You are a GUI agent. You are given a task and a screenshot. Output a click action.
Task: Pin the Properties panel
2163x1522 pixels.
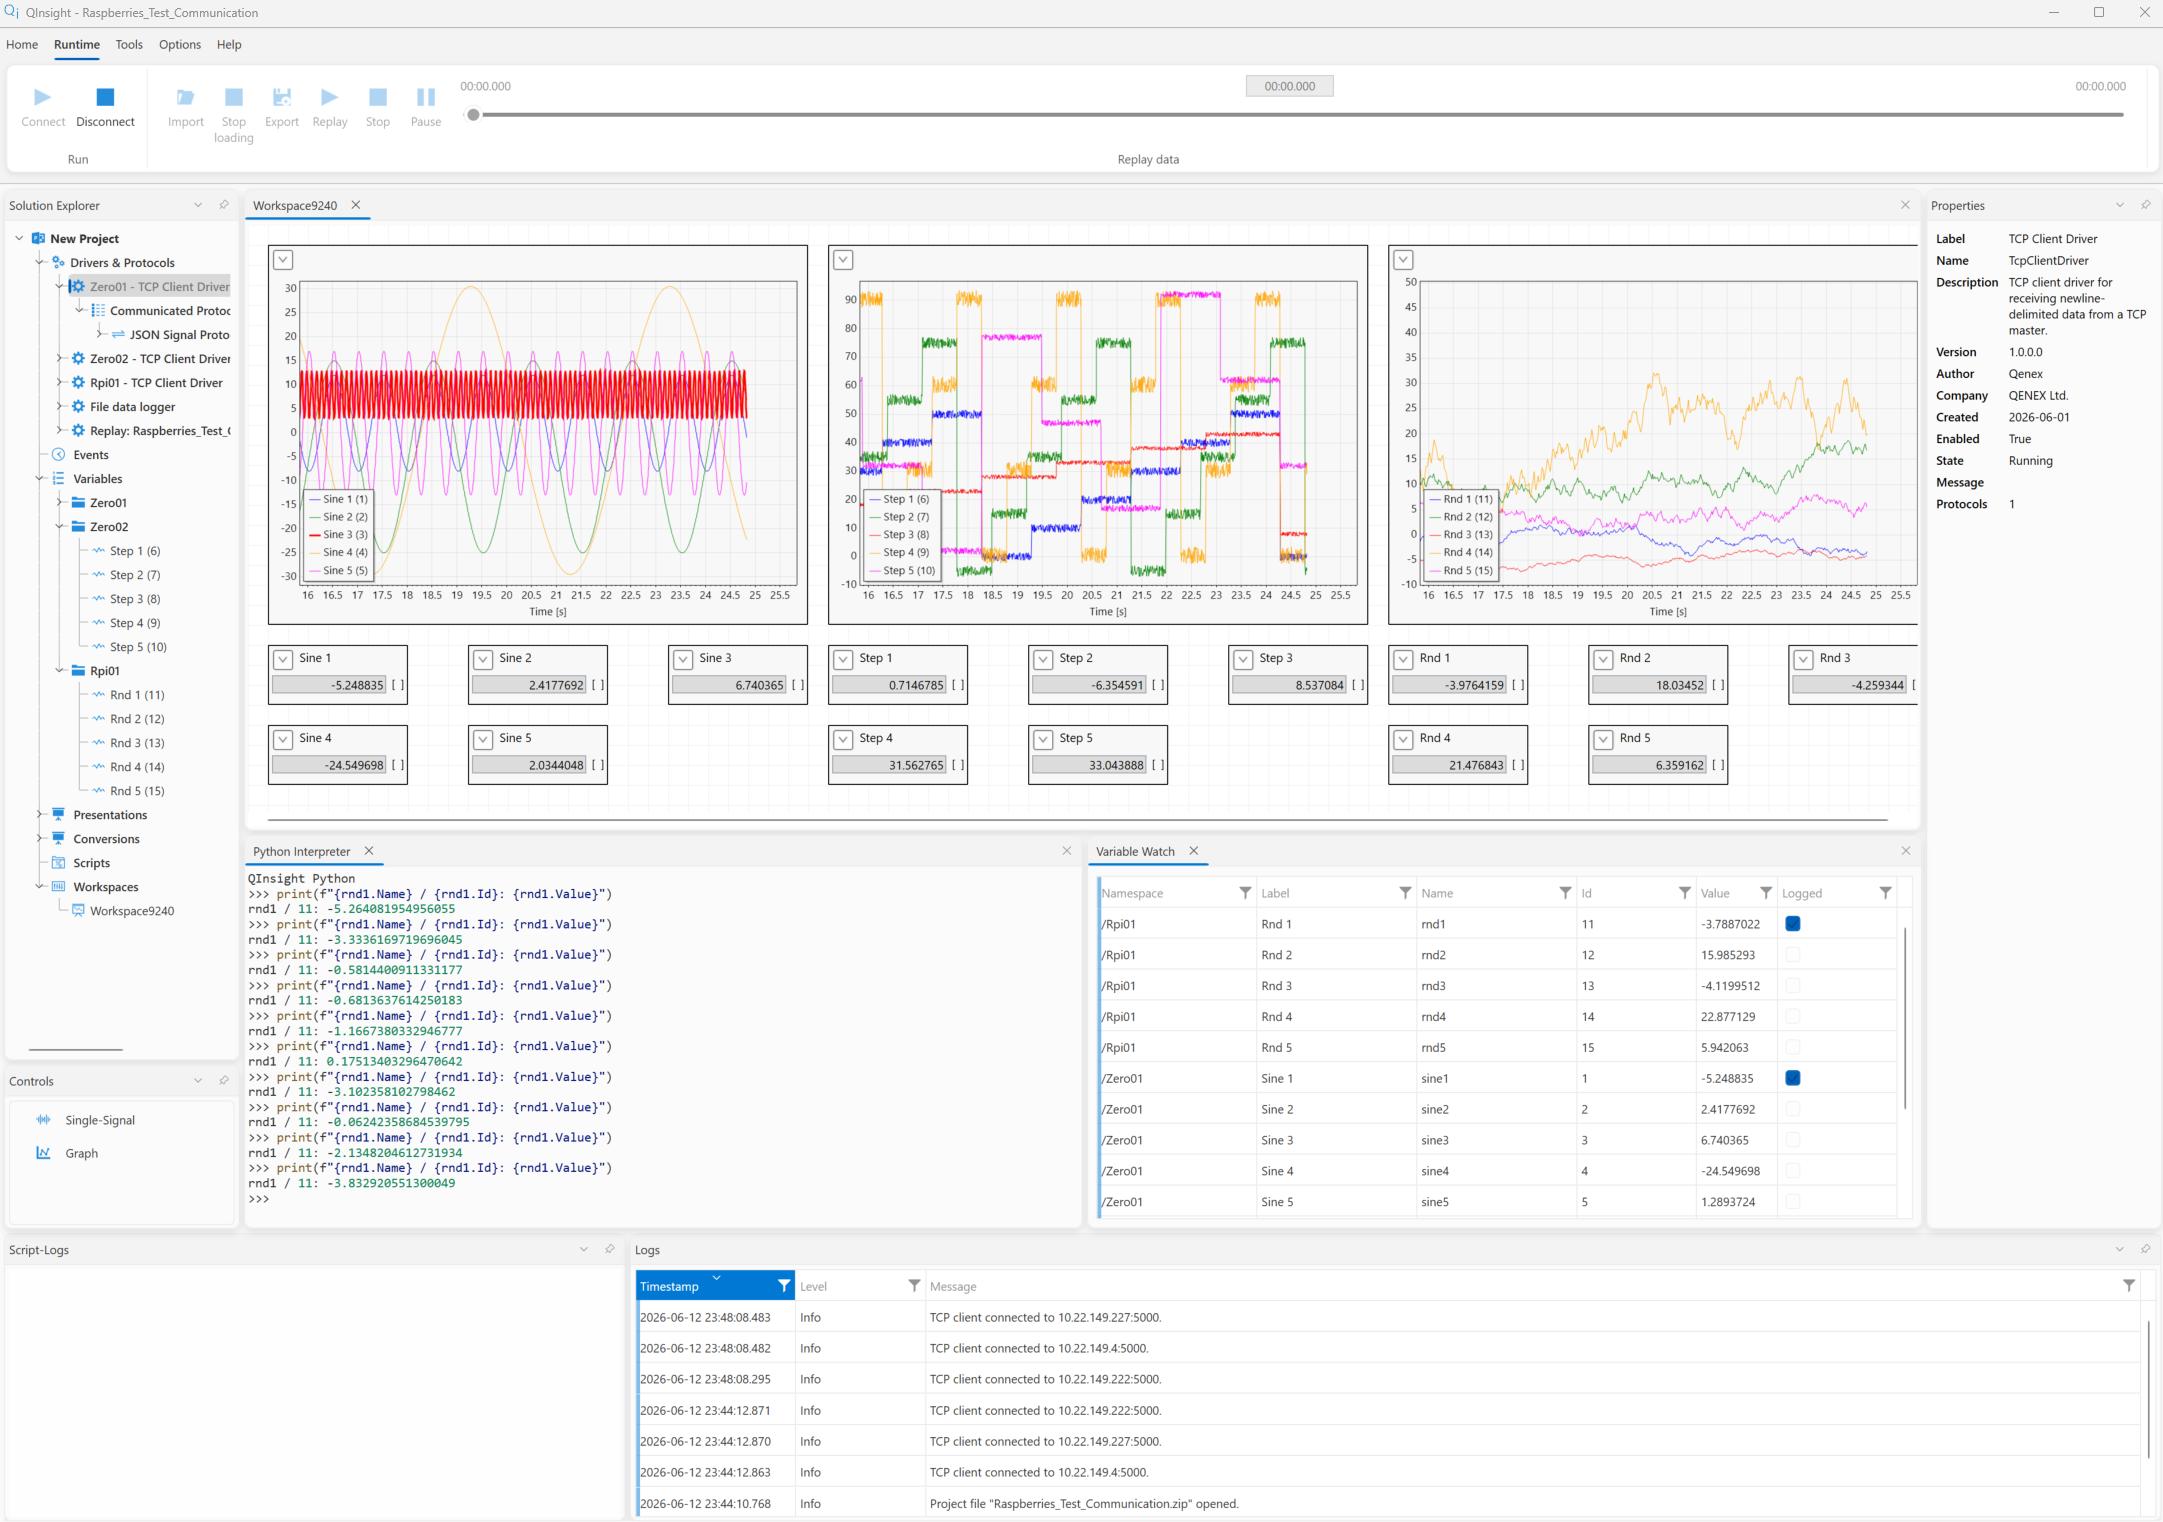2145,205
